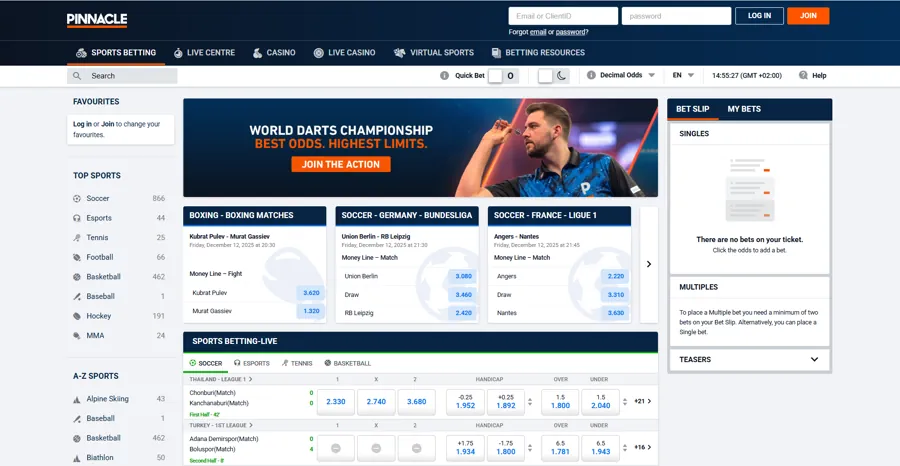
Task: Open Baseball in A-Z Sports
Action: pos(100,418)
